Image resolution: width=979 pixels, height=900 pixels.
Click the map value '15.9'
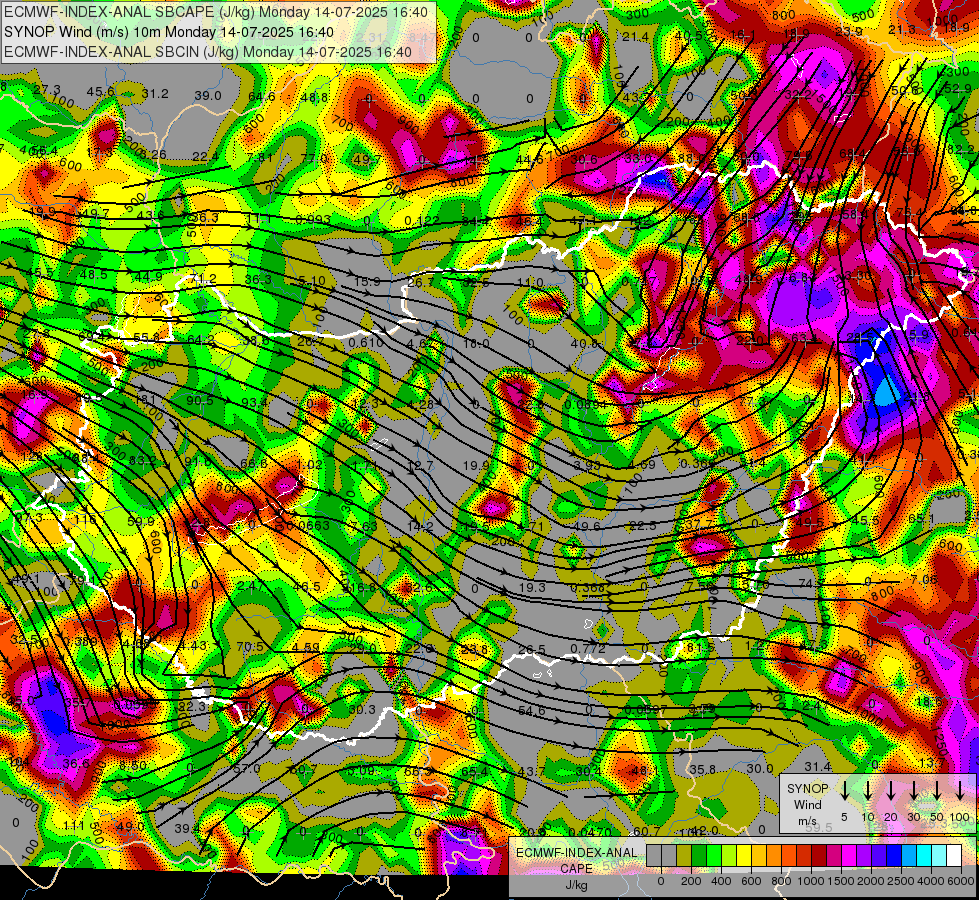tap(367, 281)
